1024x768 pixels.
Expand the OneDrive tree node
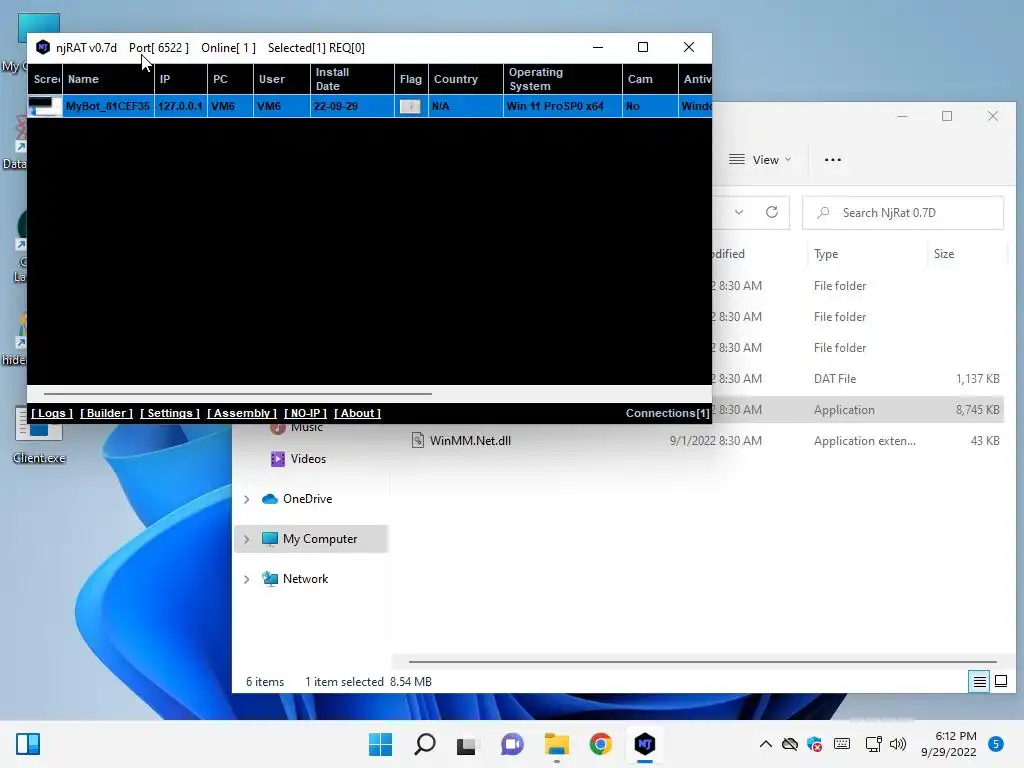point(247,500)
